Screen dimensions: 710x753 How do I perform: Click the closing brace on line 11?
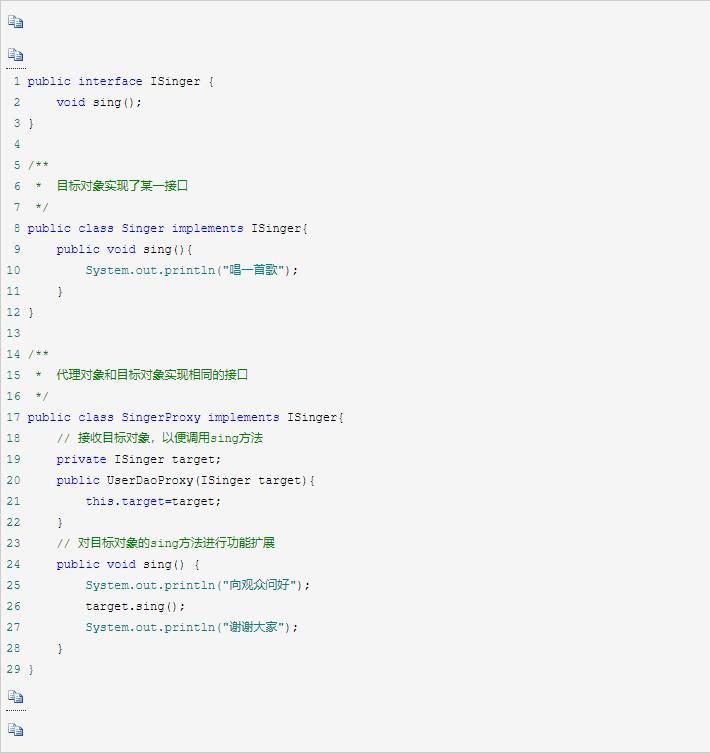60,291
